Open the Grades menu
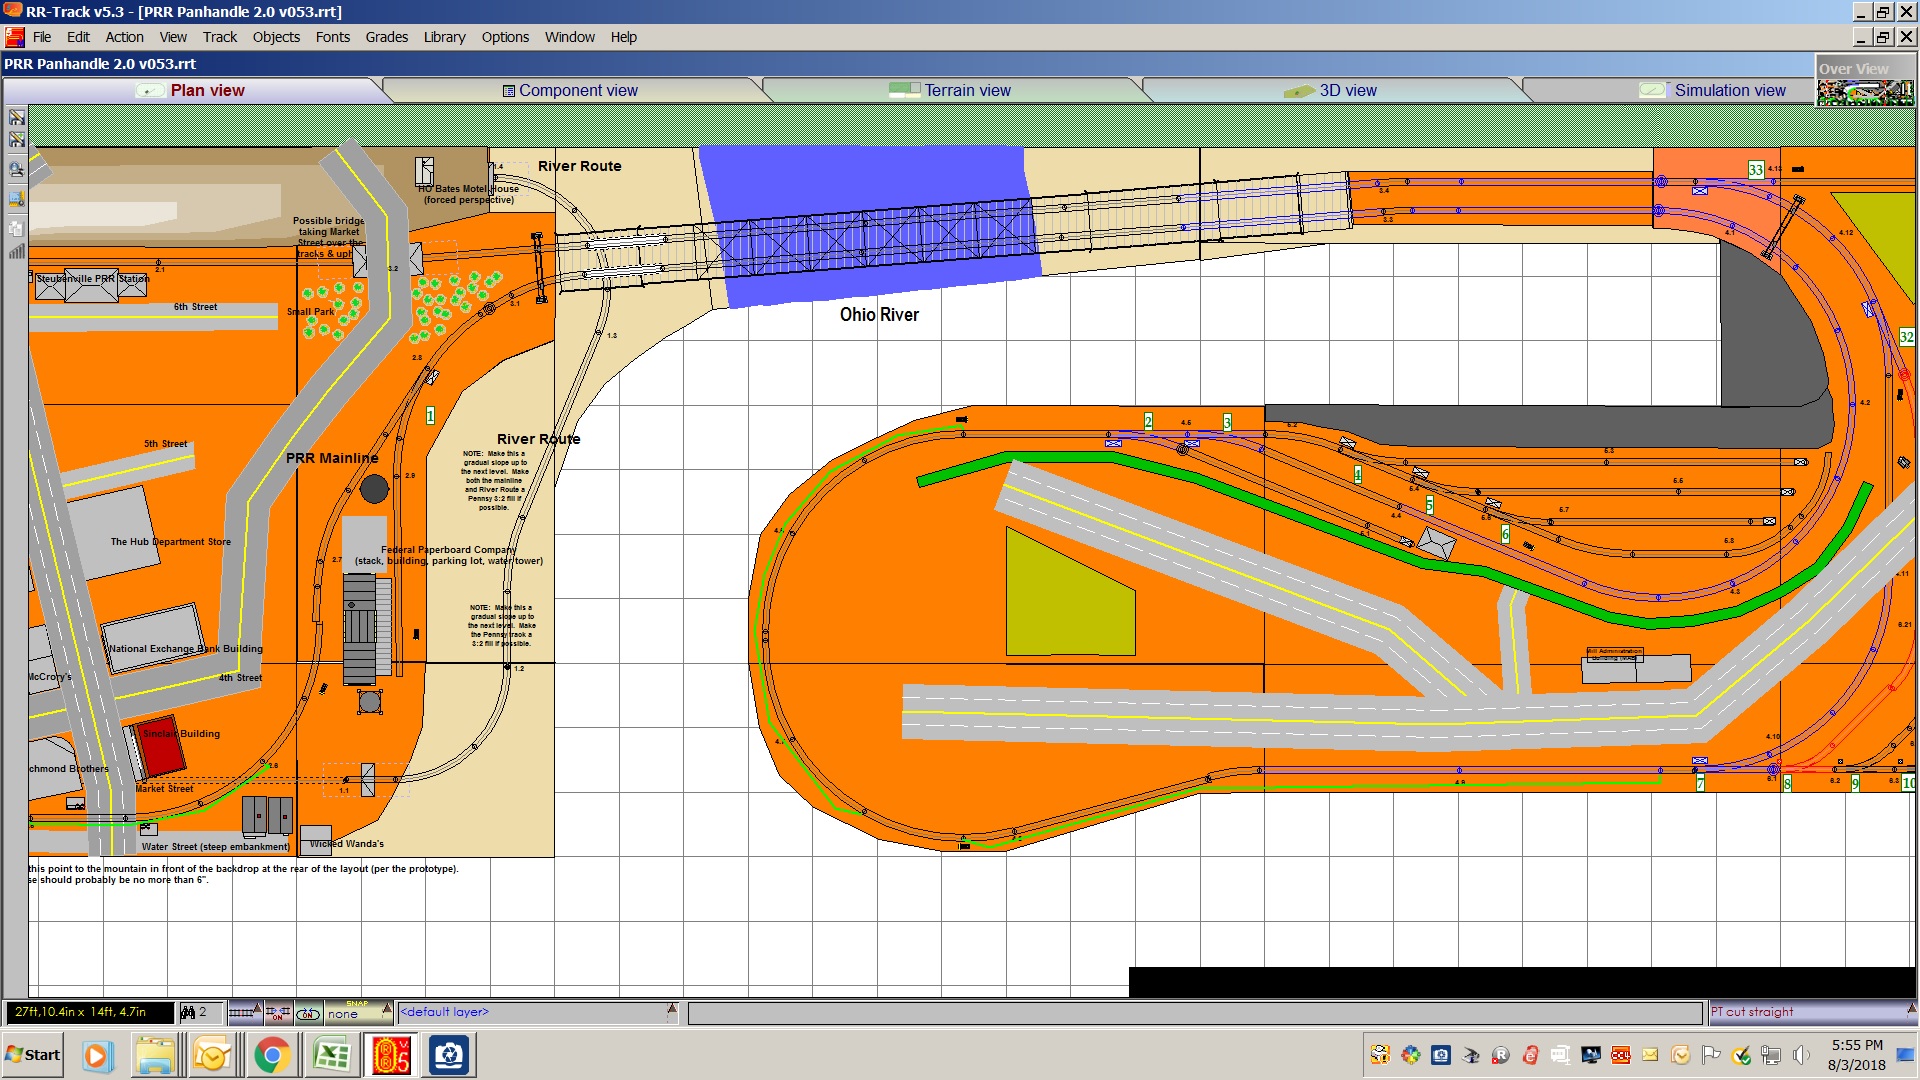The image size is (1920, 1080). [x=386, y=37]
